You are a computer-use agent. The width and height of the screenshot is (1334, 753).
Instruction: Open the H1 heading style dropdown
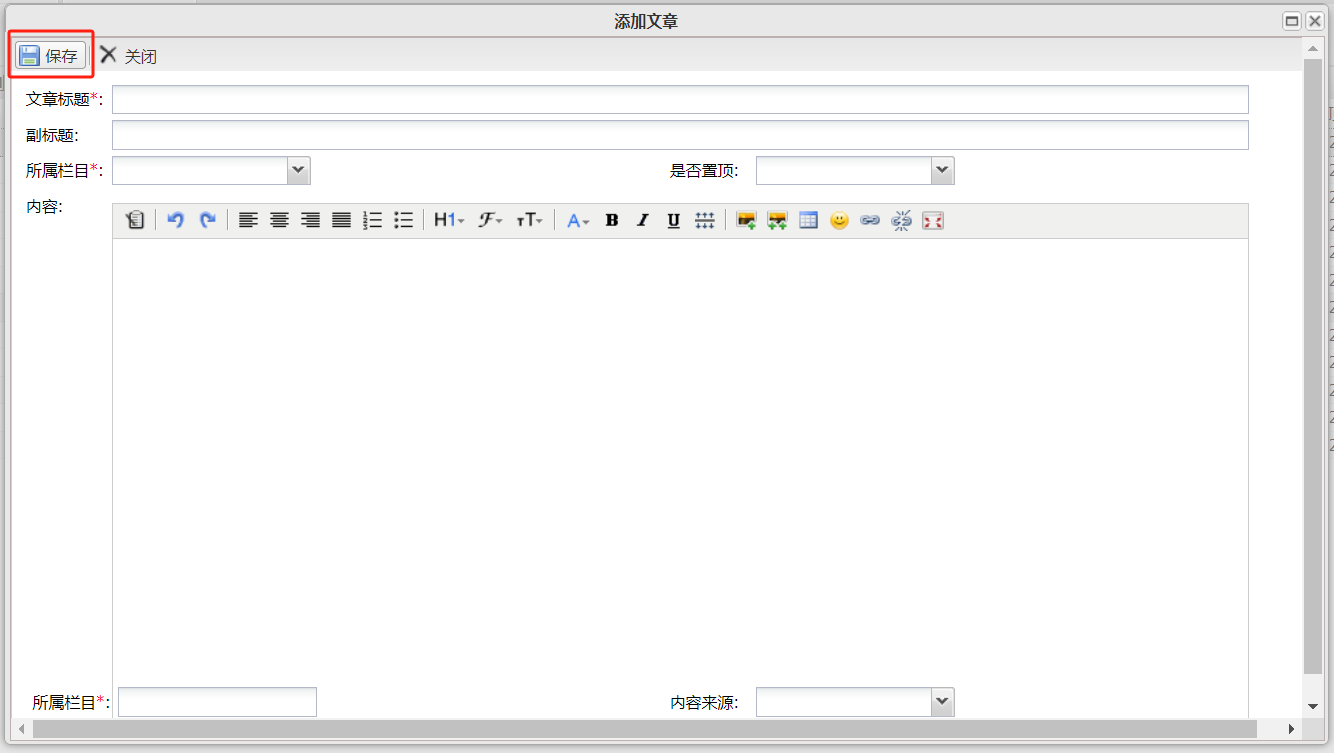click(449, 221)
